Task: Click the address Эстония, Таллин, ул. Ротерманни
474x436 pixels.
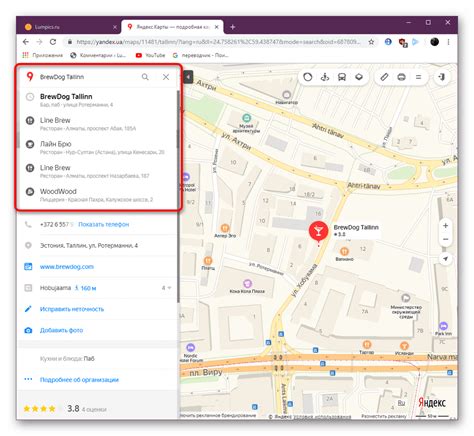Action: click(89, 246)
